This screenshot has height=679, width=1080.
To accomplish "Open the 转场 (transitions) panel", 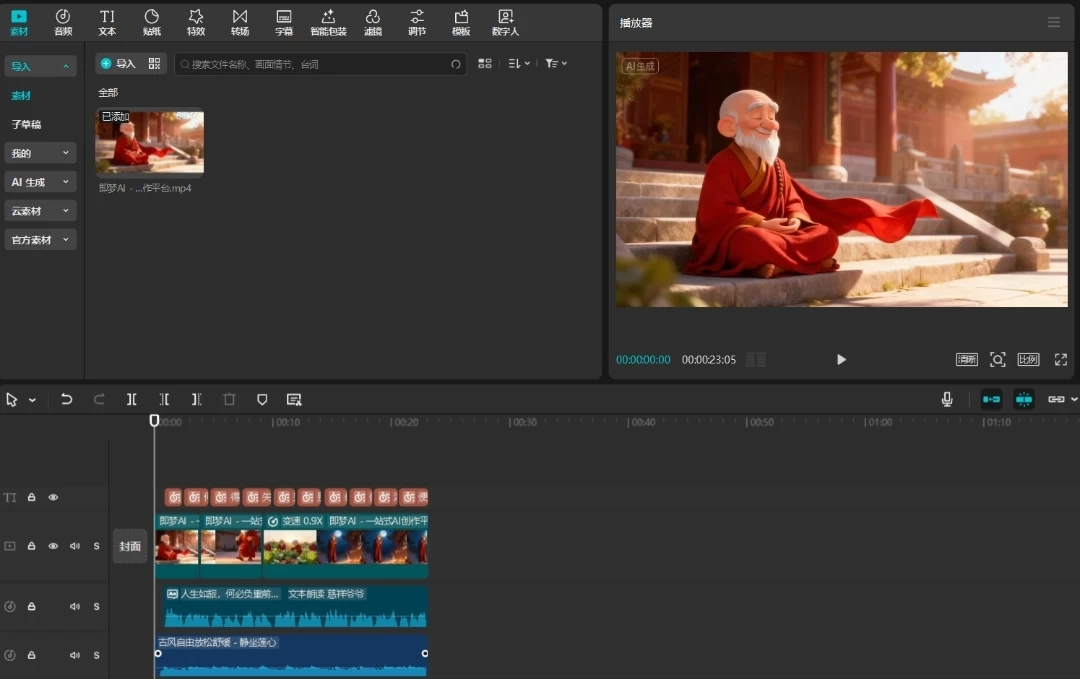I will click(x=240, y=22).
